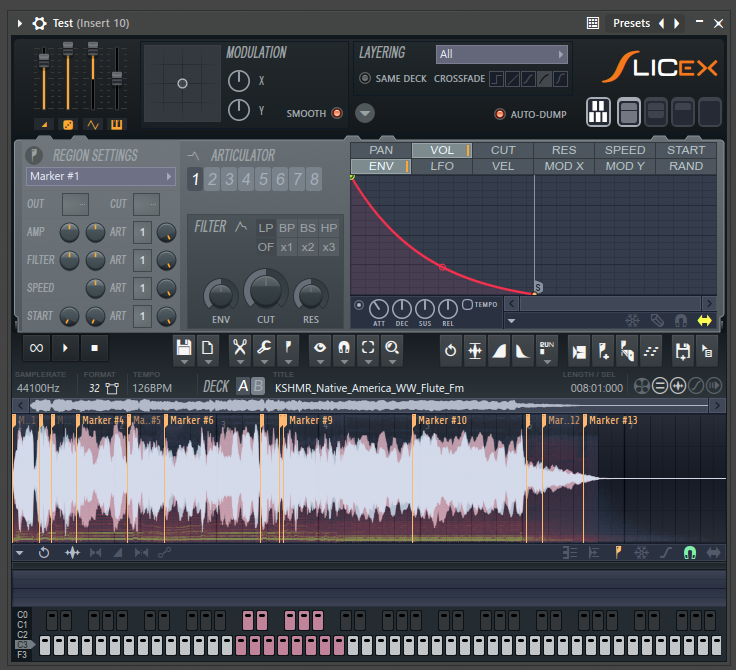The width and height of the screenshot is (736, 670).
Task: Select the LP filter type
Action: tap(266, 228)
